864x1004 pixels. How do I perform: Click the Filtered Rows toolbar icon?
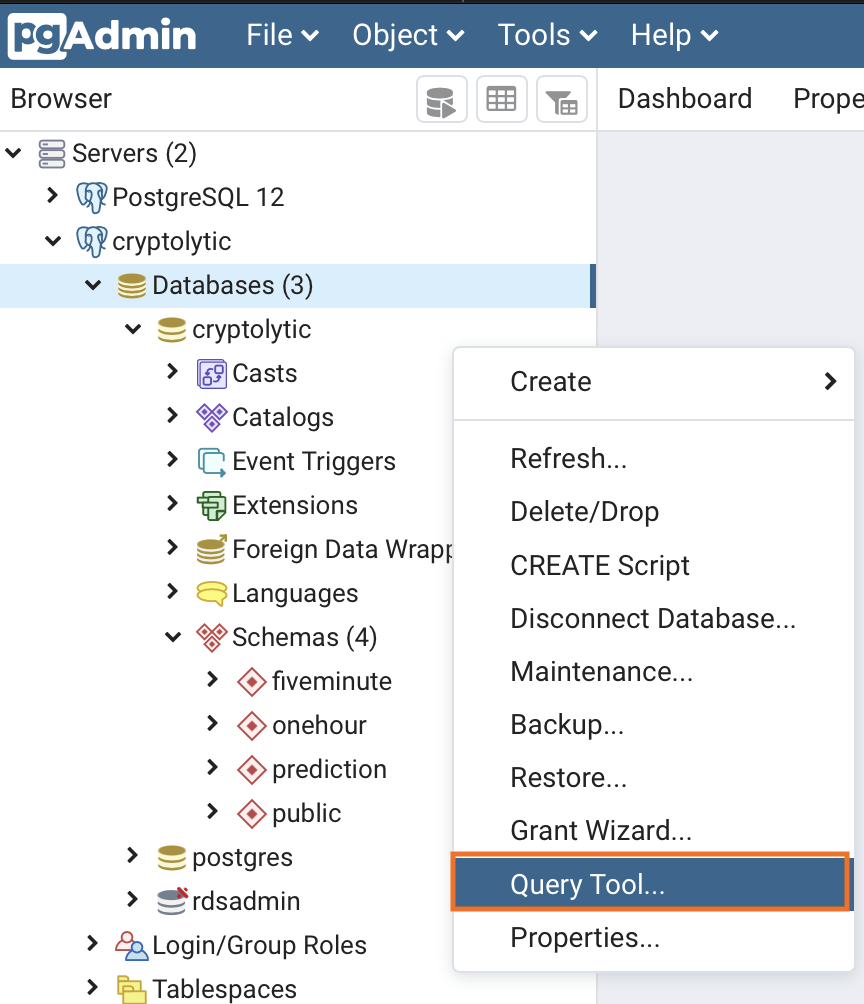[x=562, y=99]
